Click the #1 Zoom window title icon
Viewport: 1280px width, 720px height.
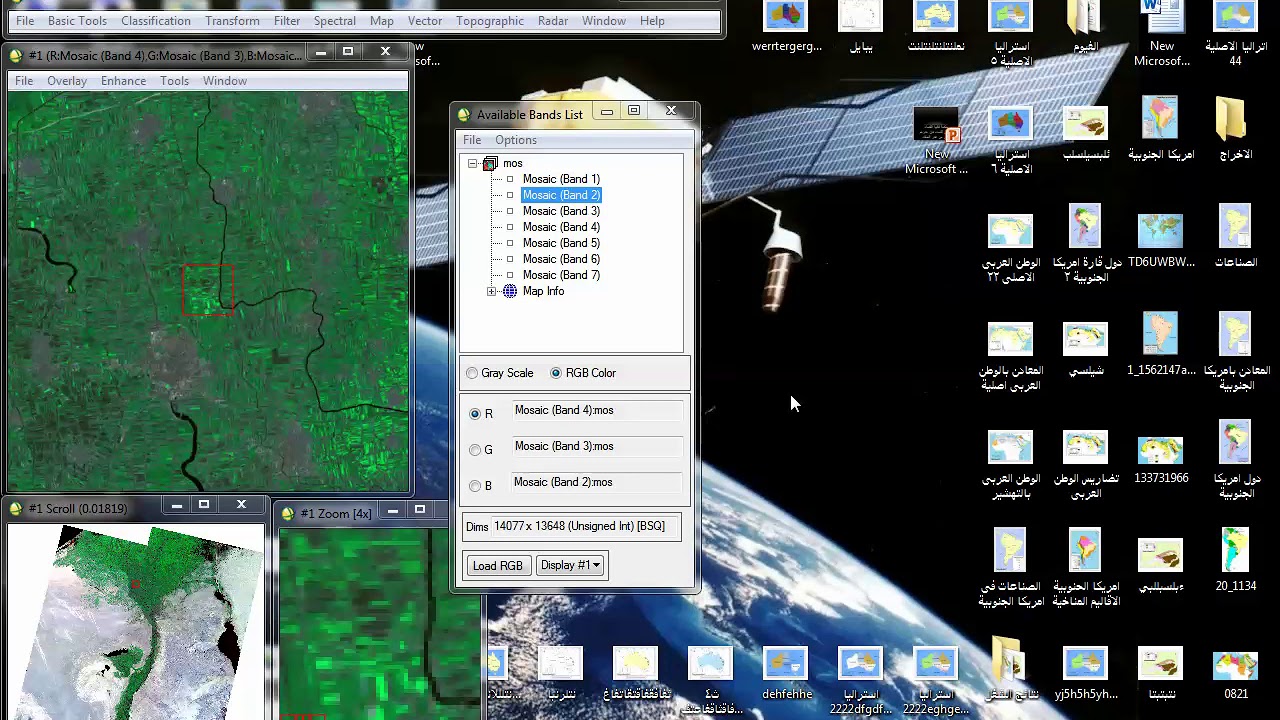tap(288, 513)
